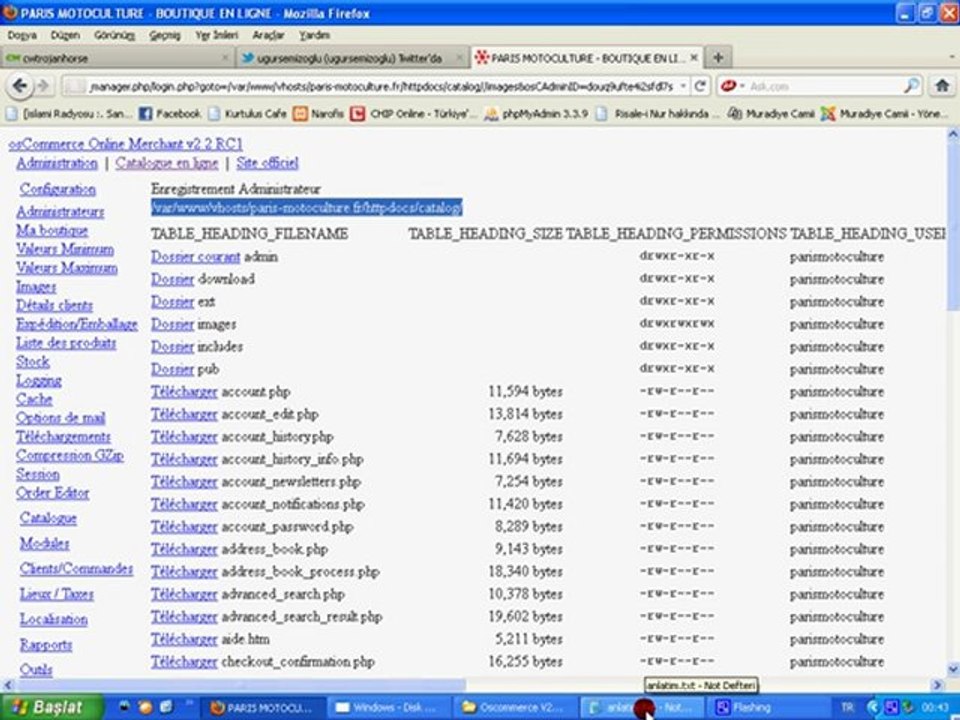The image size is (960, 720).
Task: Switch to Oscommerce V2 folder taskbar button
Action: pyautogui.click(x=516, y=708)
